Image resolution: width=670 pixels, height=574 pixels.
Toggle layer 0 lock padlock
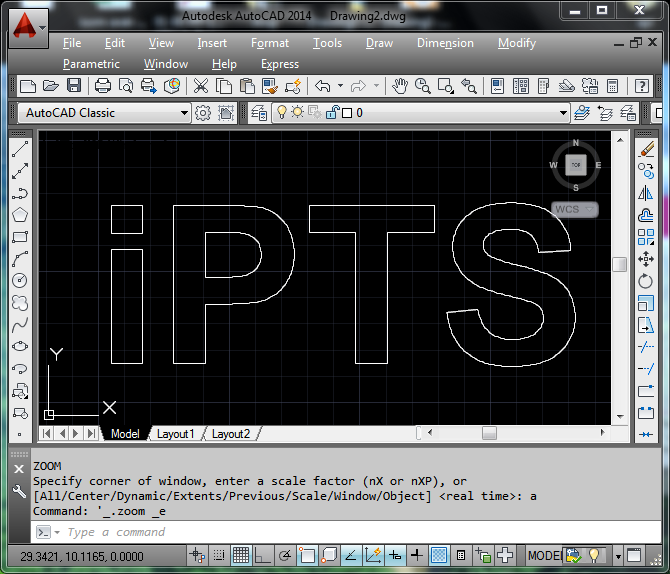pos(332,112)
